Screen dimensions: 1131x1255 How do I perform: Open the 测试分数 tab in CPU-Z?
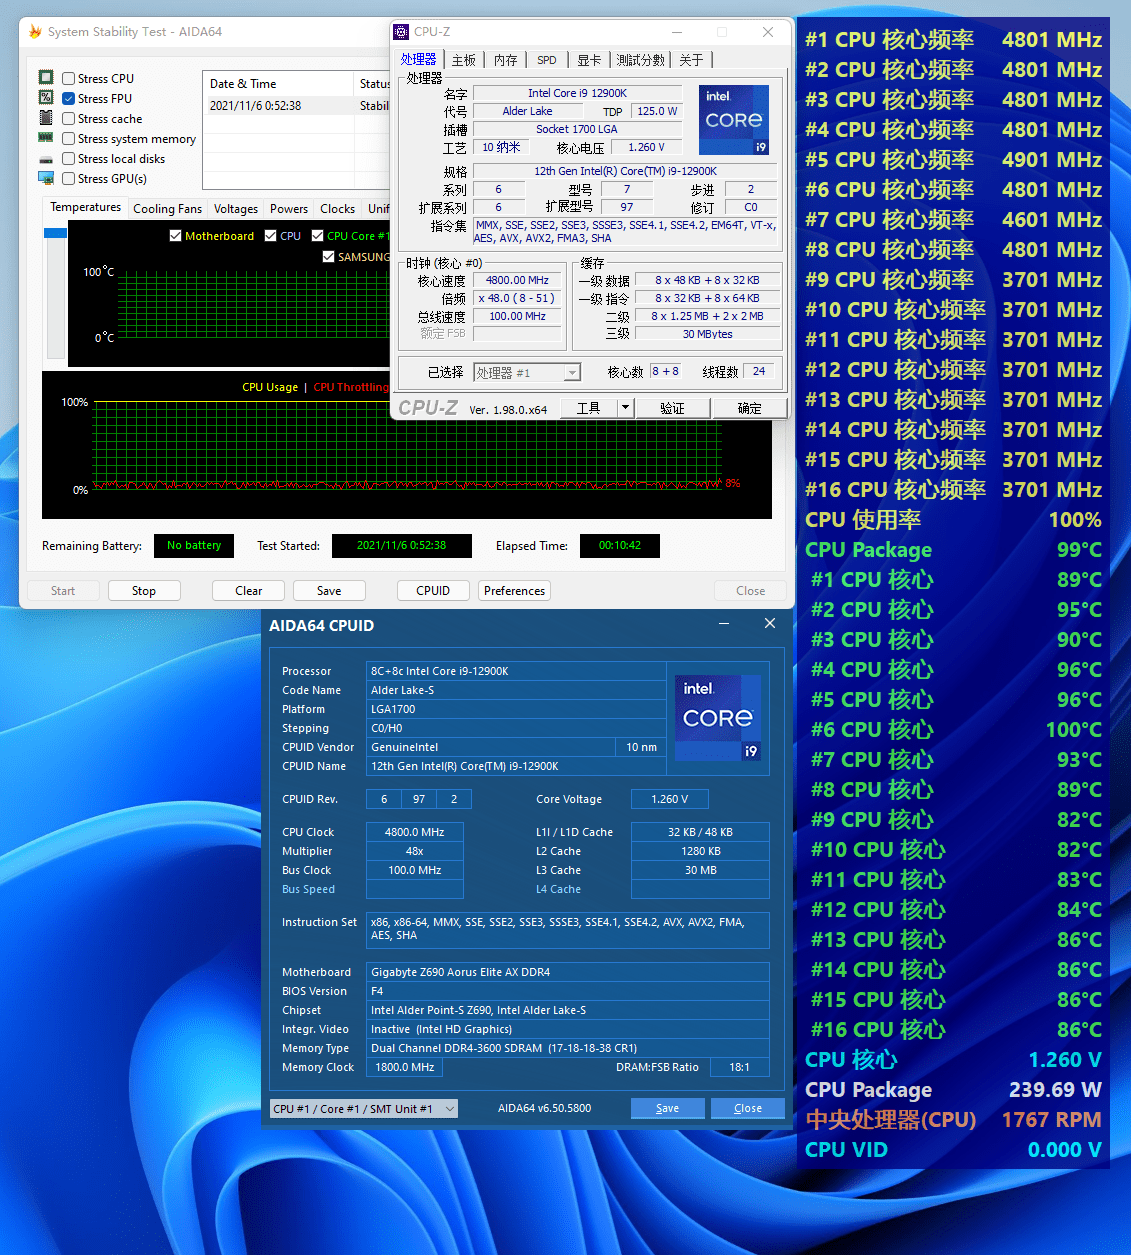(641, 61)
